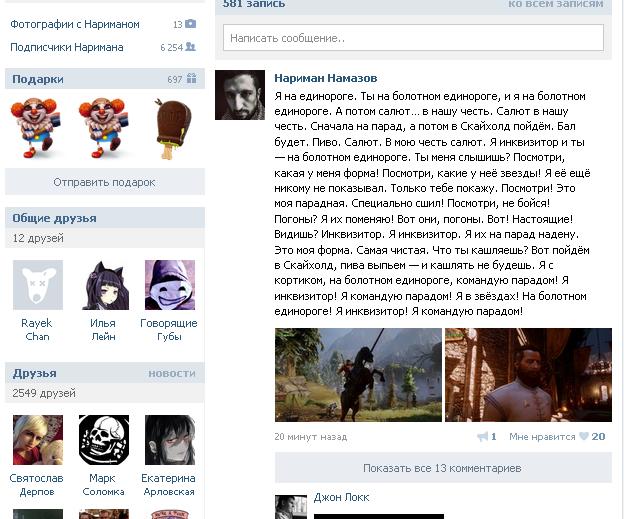631x519 pixels.
Task: Click Марк Соломка name link
Action: click(x=103, y=485)
